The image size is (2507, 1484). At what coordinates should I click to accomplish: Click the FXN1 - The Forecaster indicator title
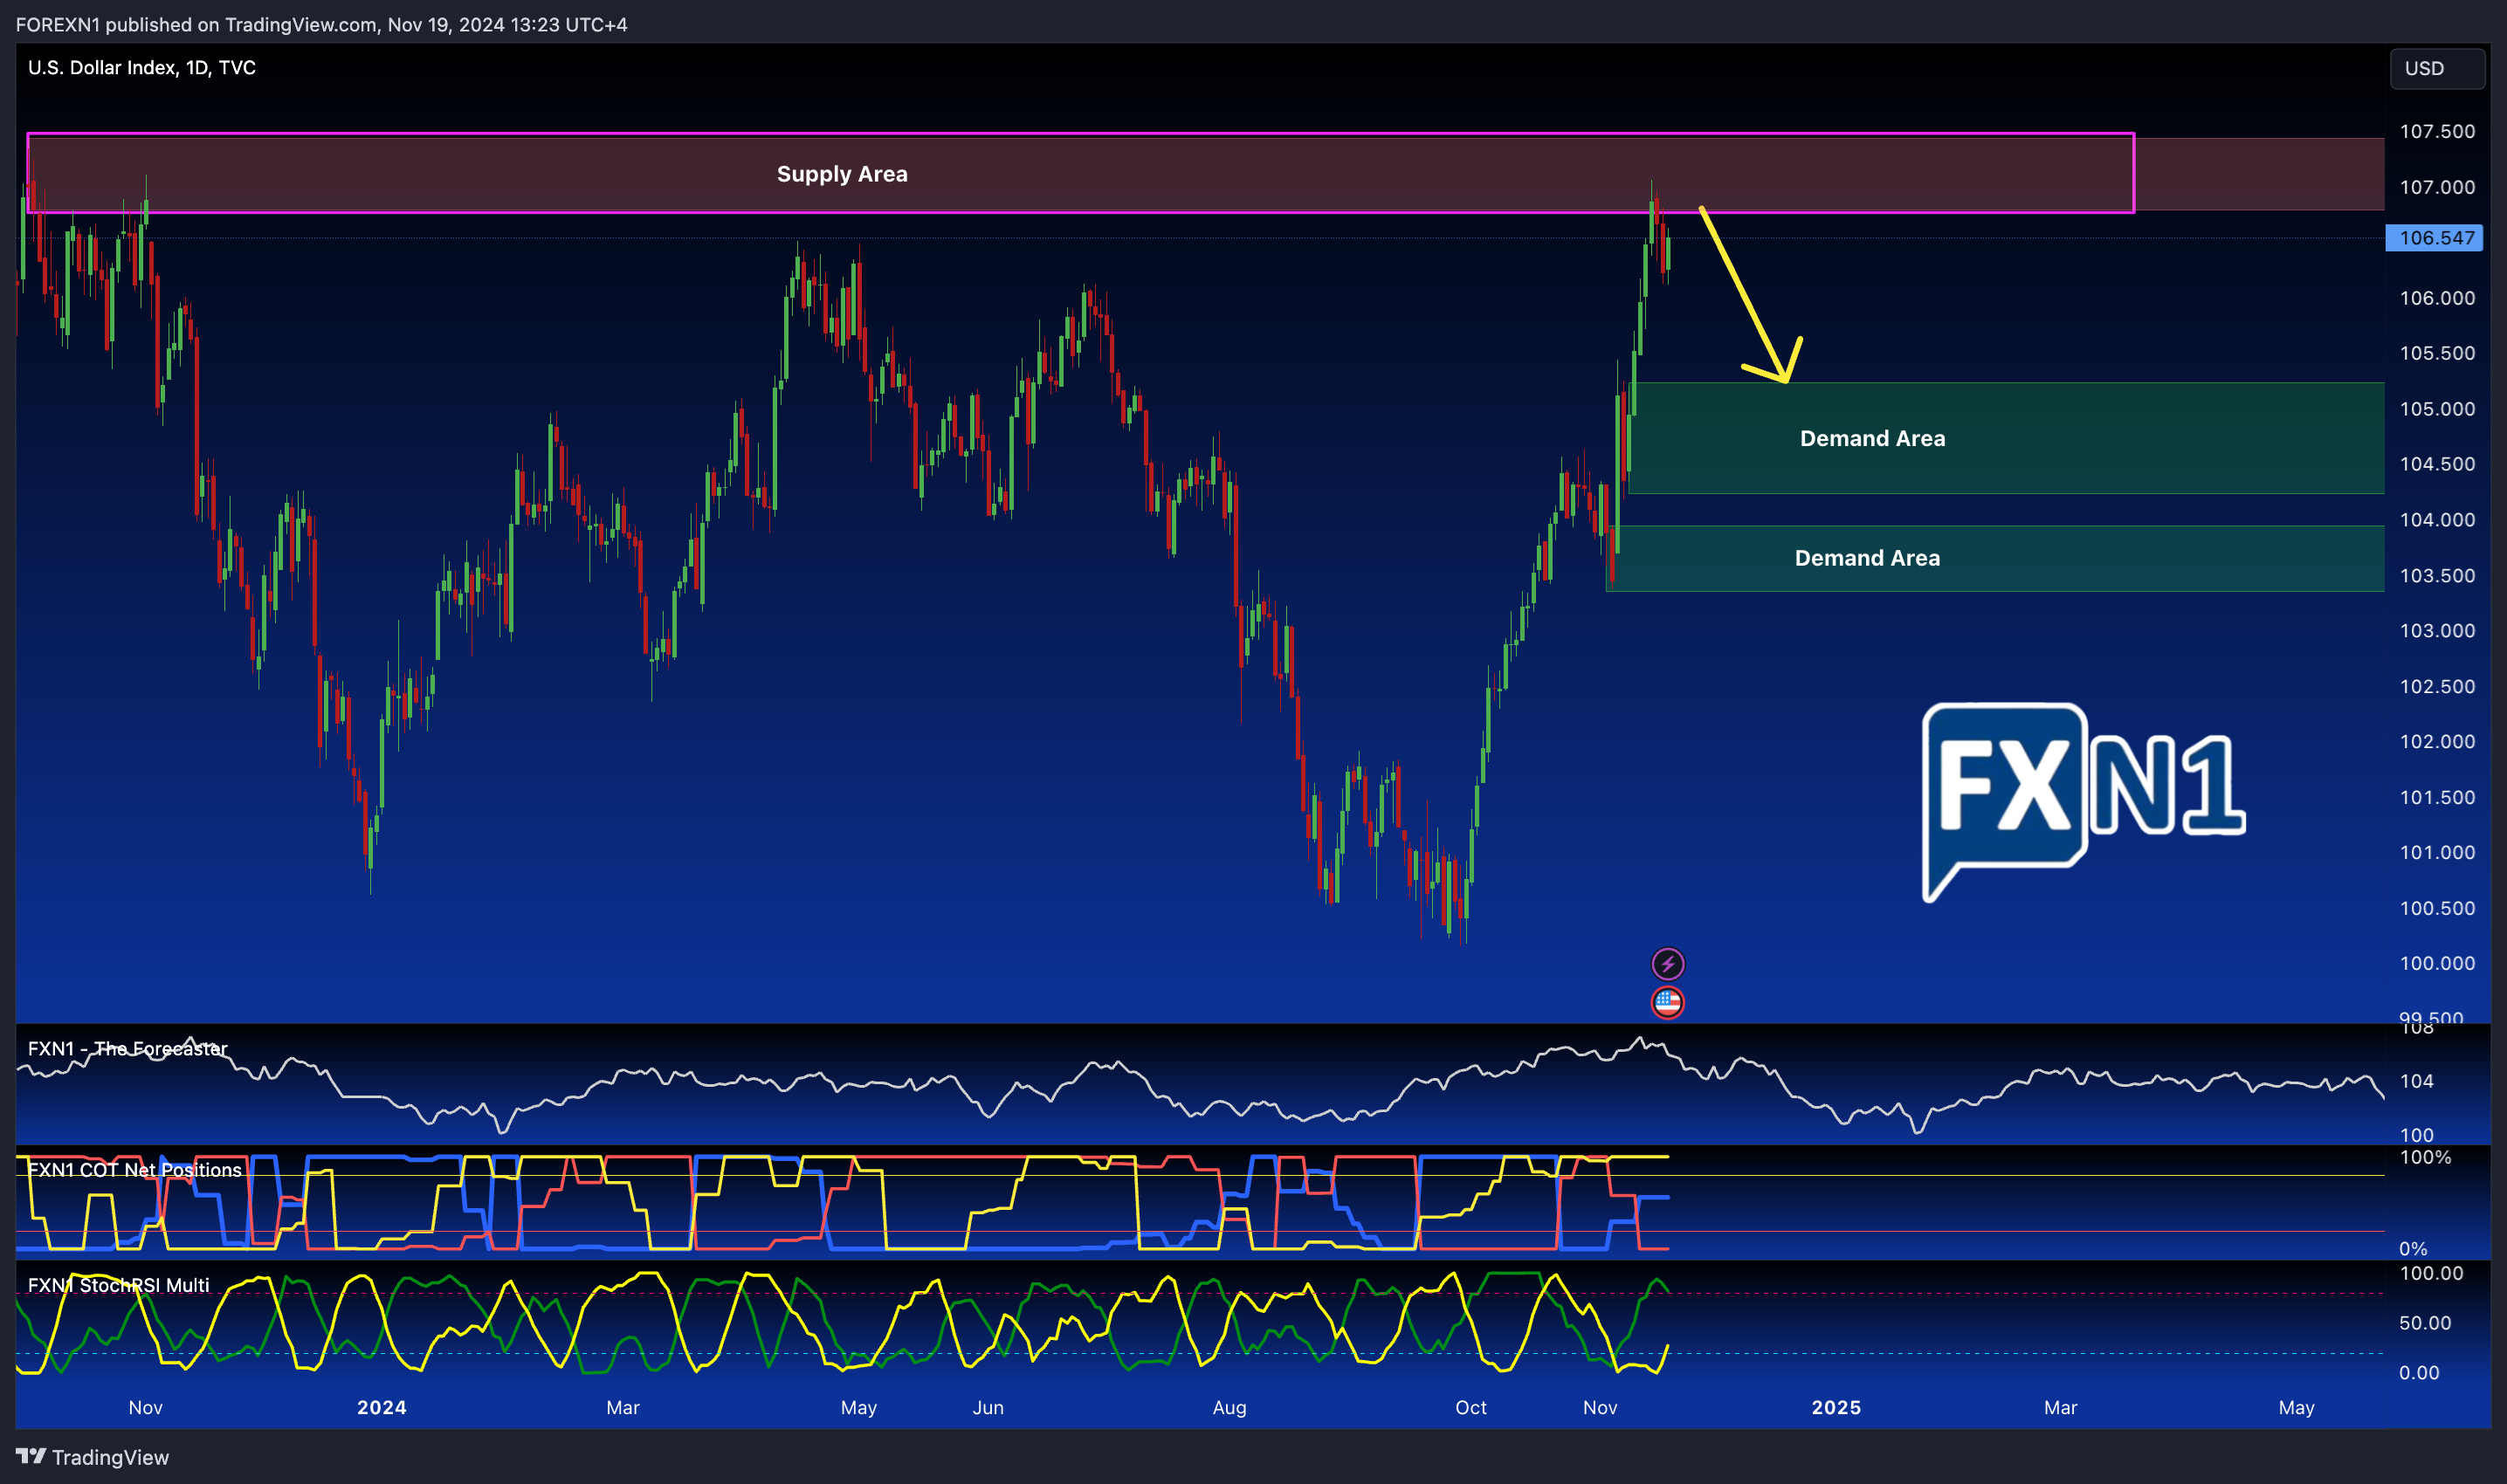pyautogui.click(x=128, y=1048)
